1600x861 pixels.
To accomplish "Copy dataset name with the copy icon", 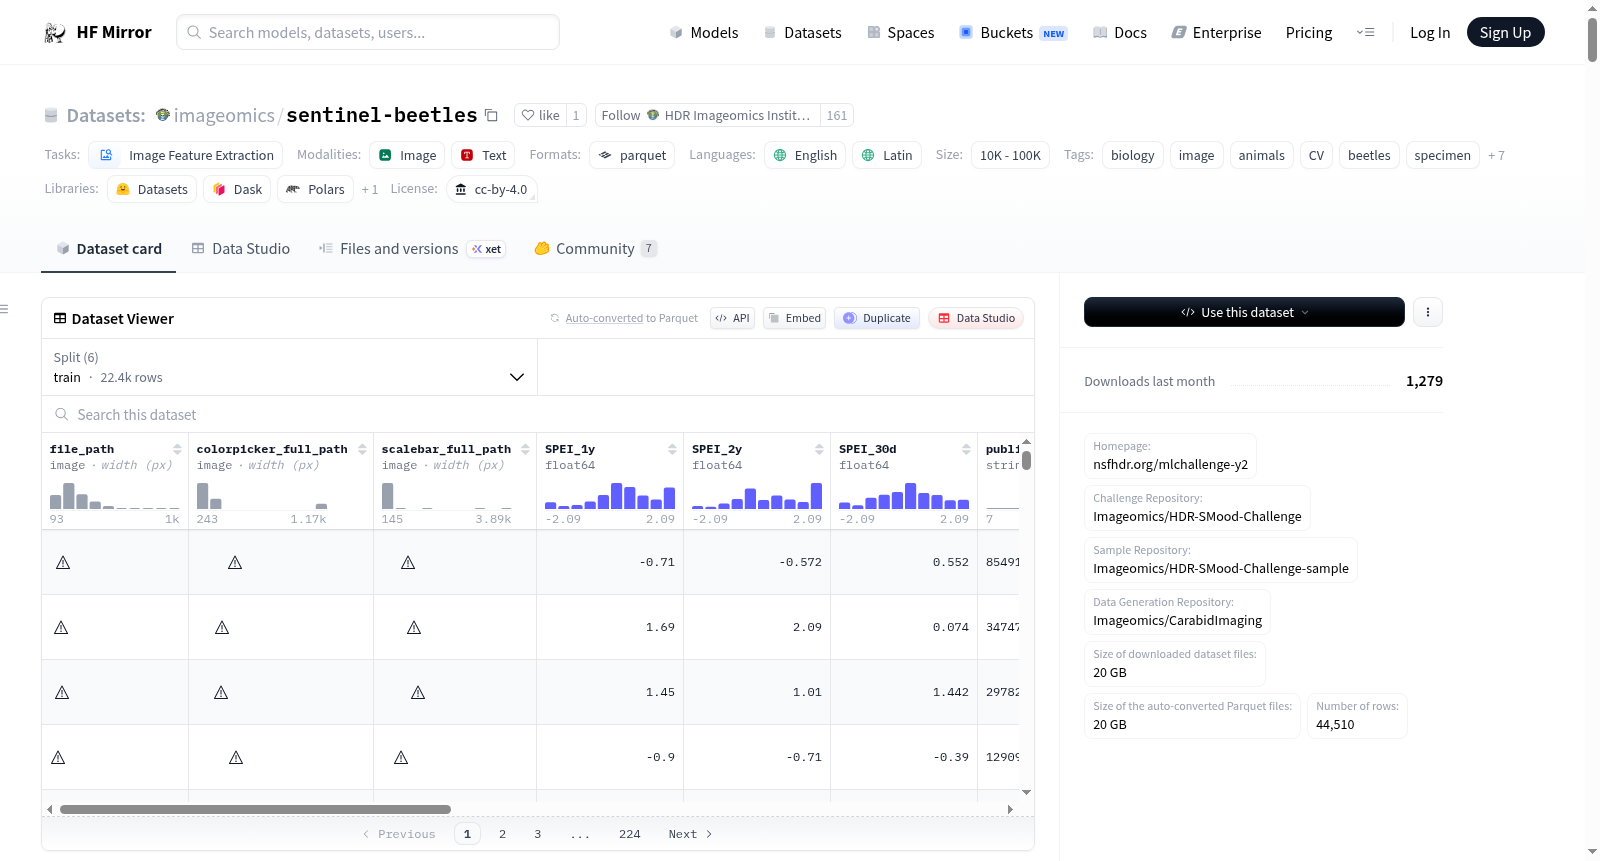I will point(491,115).
